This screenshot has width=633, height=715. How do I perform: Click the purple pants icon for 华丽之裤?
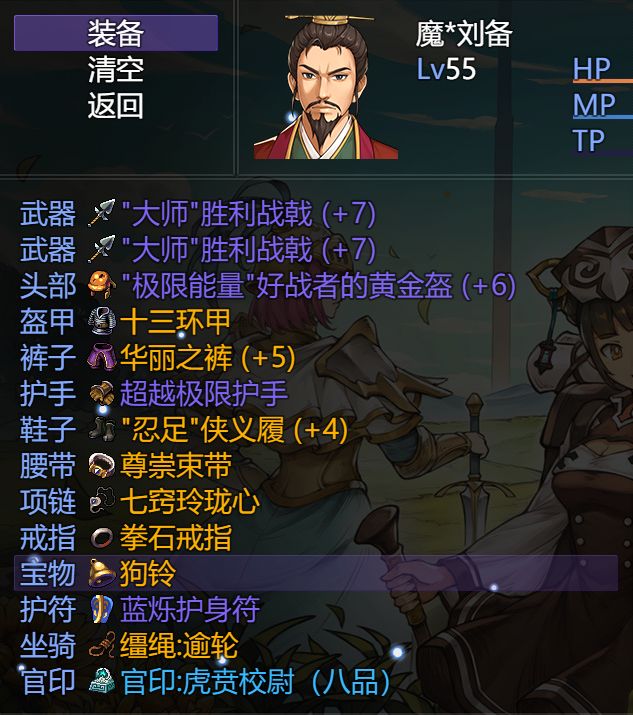pos(101,357)
